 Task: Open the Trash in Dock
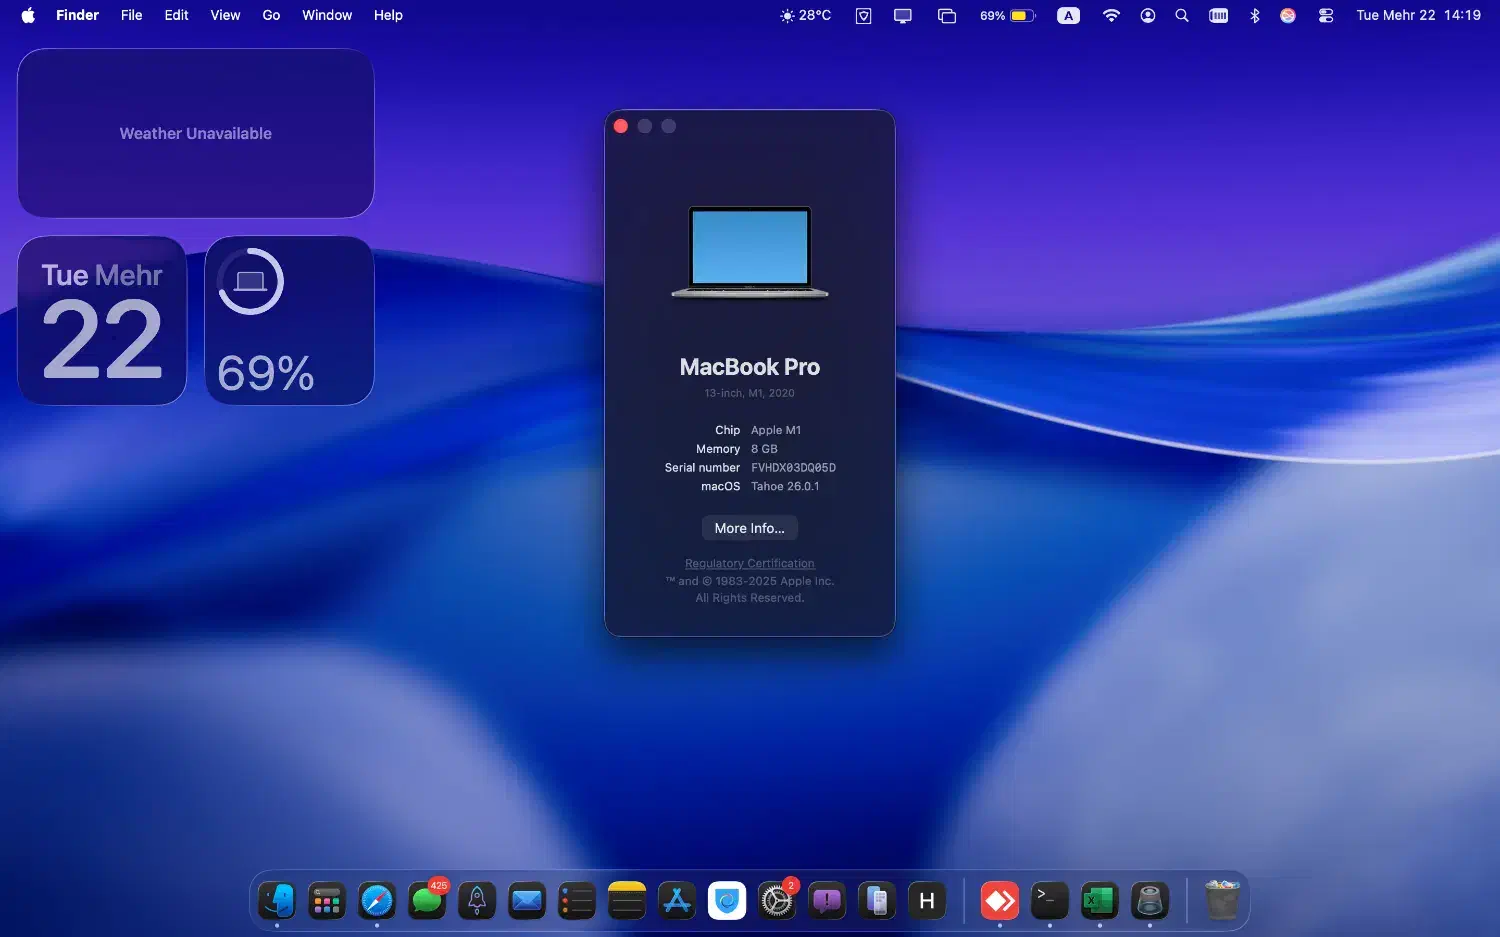point(1222,901)
